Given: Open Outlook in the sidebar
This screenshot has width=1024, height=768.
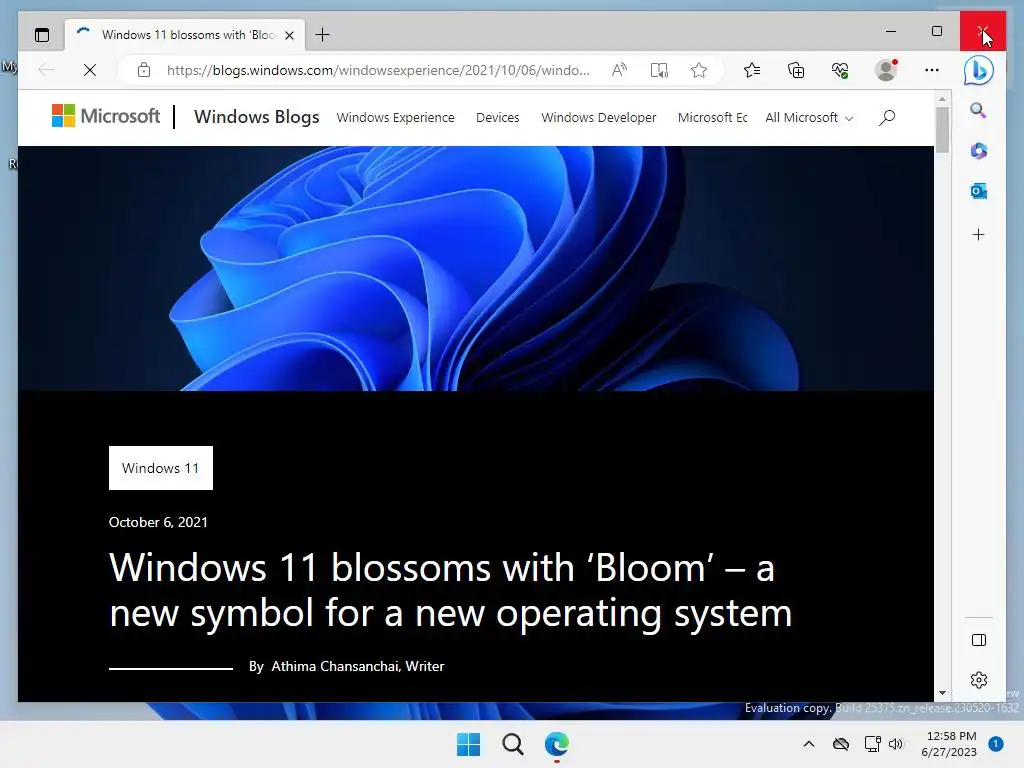Looking at the screenshot, I should [x=978, y=191].
